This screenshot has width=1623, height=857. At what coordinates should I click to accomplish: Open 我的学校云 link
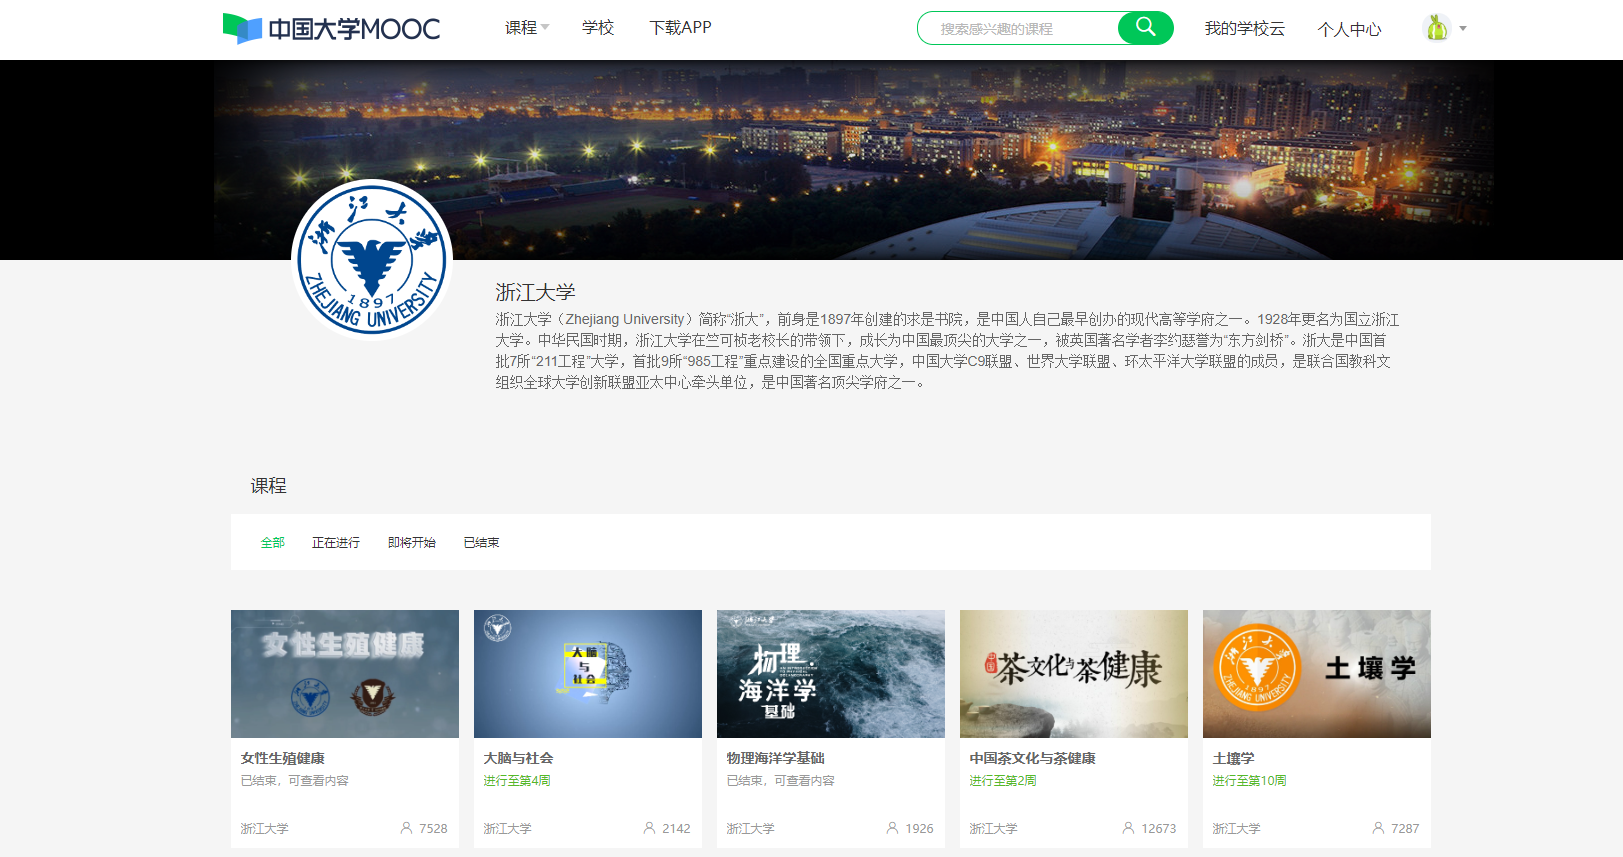1244,29
